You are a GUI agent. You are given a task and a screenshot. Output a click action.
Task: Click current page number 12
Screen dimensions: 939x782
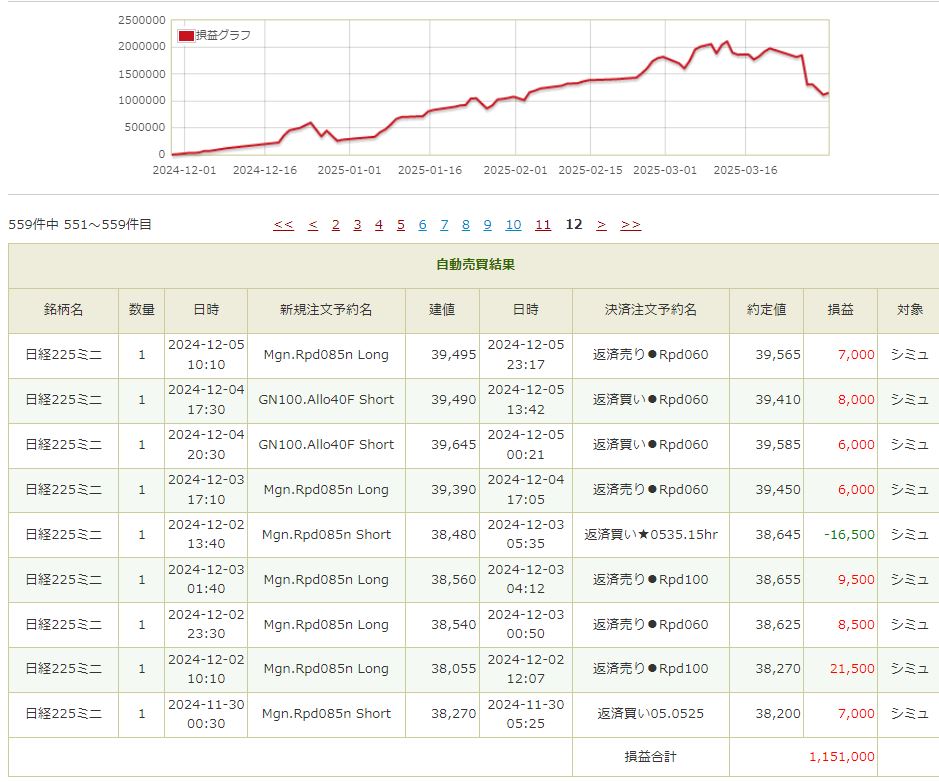[x=574, y=224]
